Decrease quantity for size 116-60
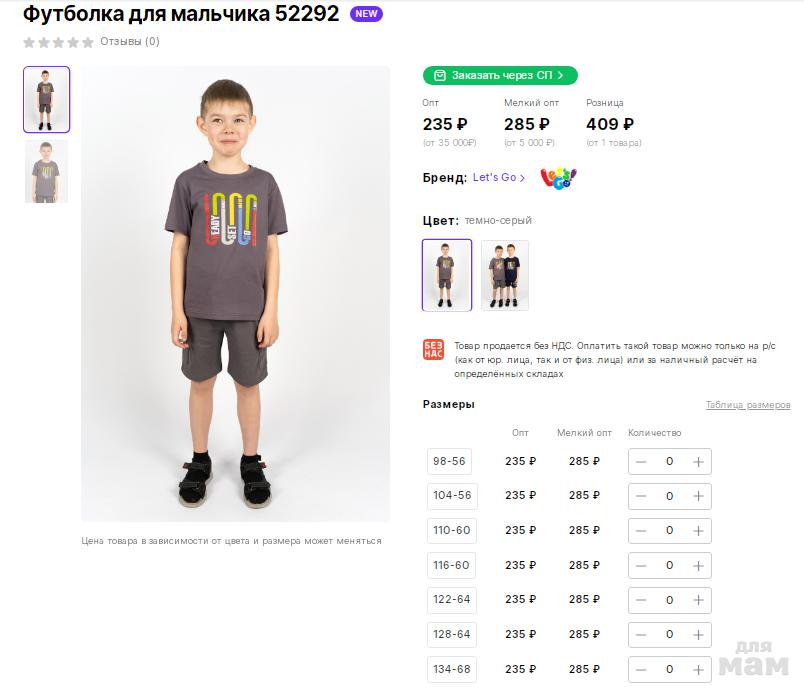 (641, 565)
